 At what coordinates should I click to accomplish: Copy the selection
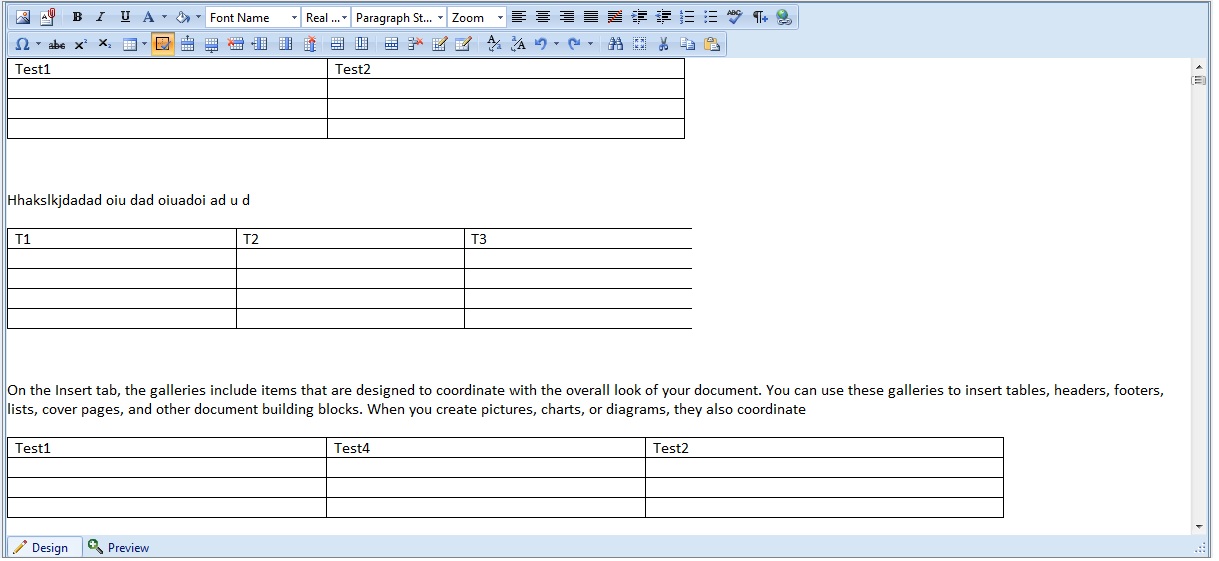click(x=687, y=44)
